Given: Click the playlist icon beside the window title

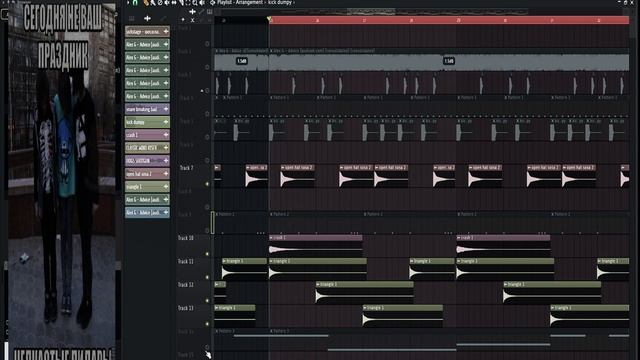Looking at the screenshot, I should (x=213, y=2).
